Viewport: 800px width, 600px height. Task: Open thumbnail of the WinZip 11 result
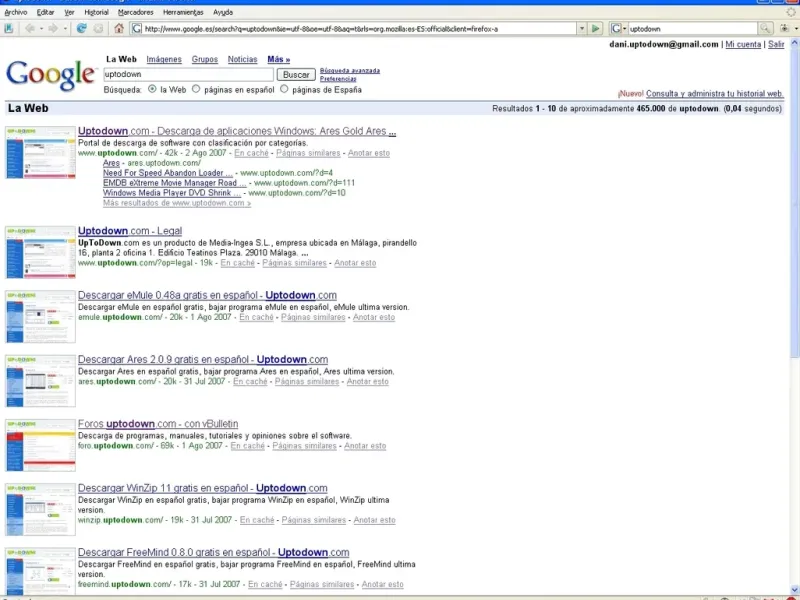click(x=41, y=509)
